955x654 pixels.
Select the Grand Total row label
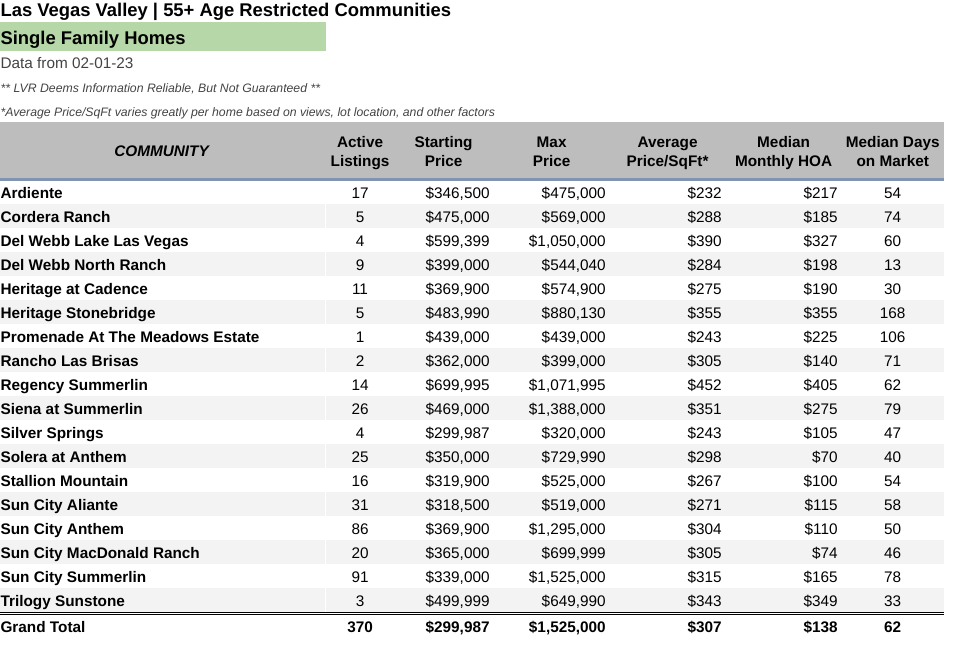coord(43,627)
